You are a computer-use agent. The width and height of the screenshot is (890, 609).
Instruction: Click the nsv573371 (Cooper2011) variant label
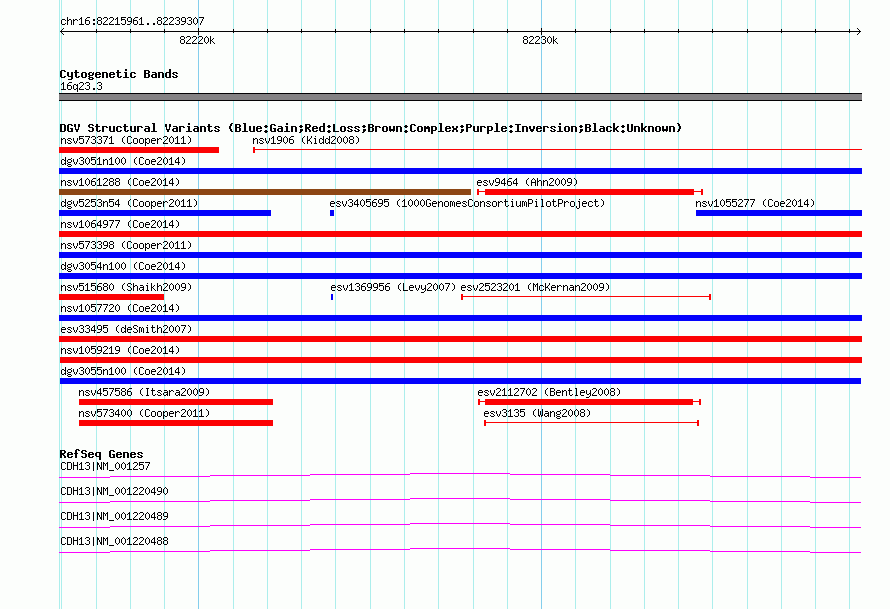pos(126,140)
